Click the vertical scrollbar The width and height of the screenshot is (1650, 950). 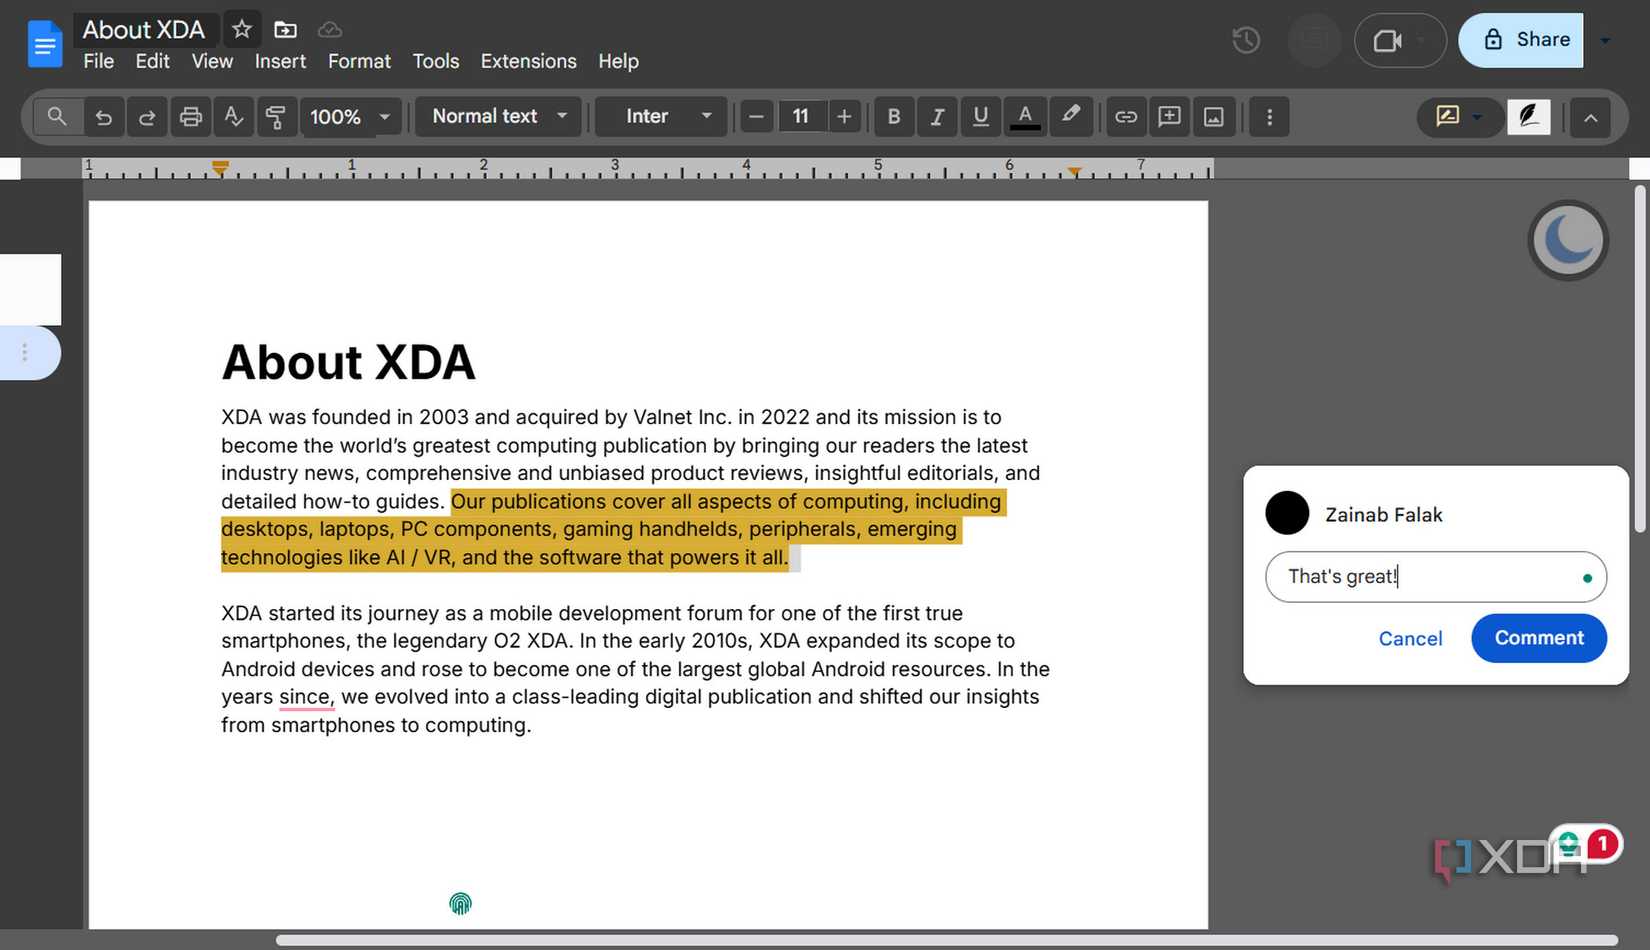coord(1640,359)
